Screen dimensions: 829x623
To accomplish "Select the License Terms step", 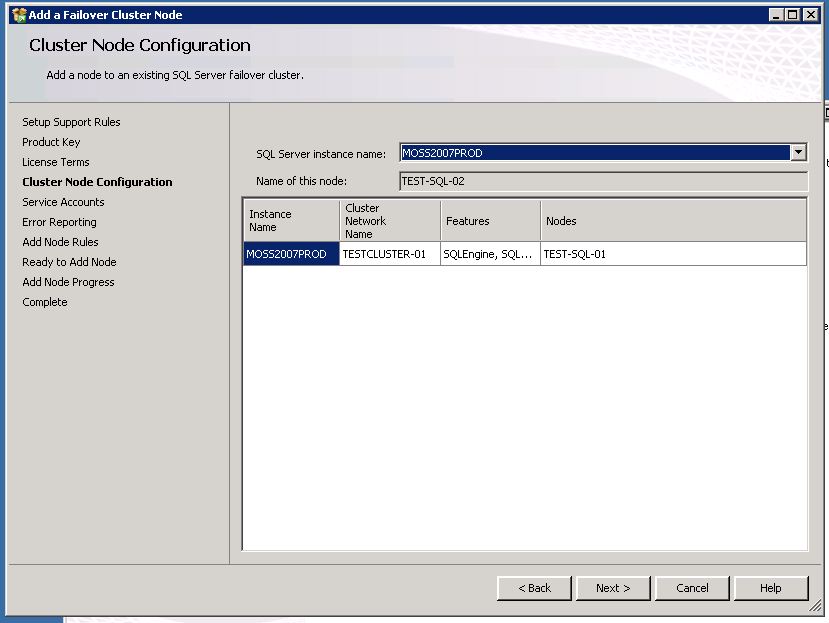I will pos(56,162).
